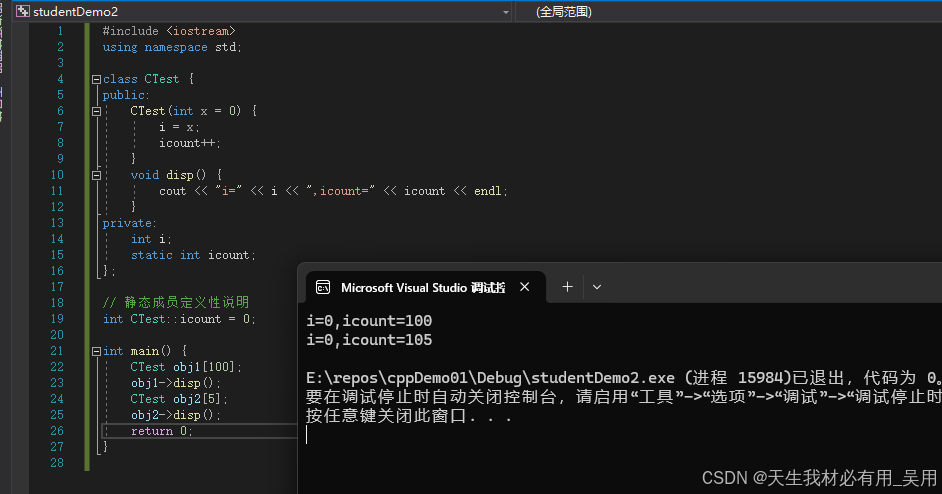The width and height of the screenshot is (942, 494).
Task: Click on "using namespace std;" line
Action: click(172, 47)
